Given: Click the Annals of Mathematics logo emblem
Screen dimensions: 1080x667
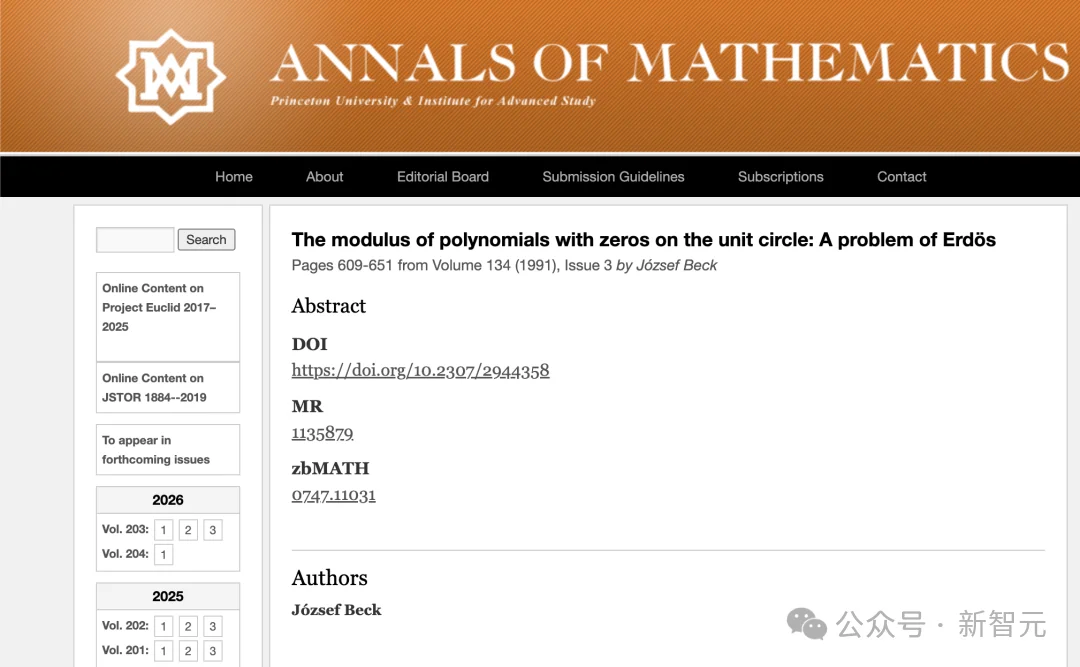Looking at the screenshot, I should (171, 76).
